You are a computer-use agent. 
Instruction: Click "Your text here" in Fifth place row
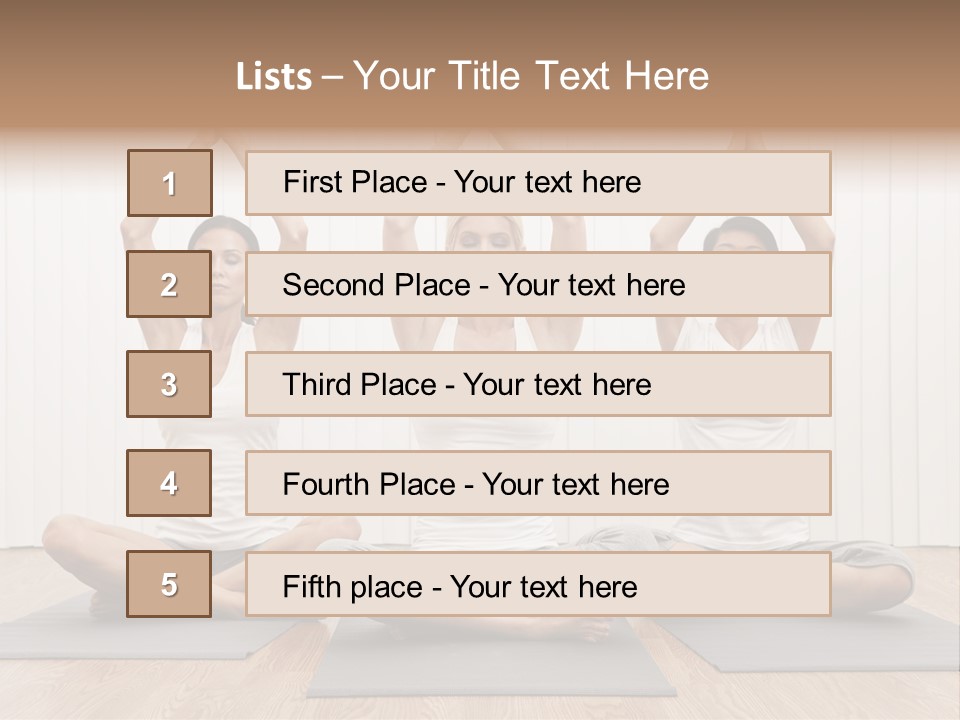pos(543,586)
